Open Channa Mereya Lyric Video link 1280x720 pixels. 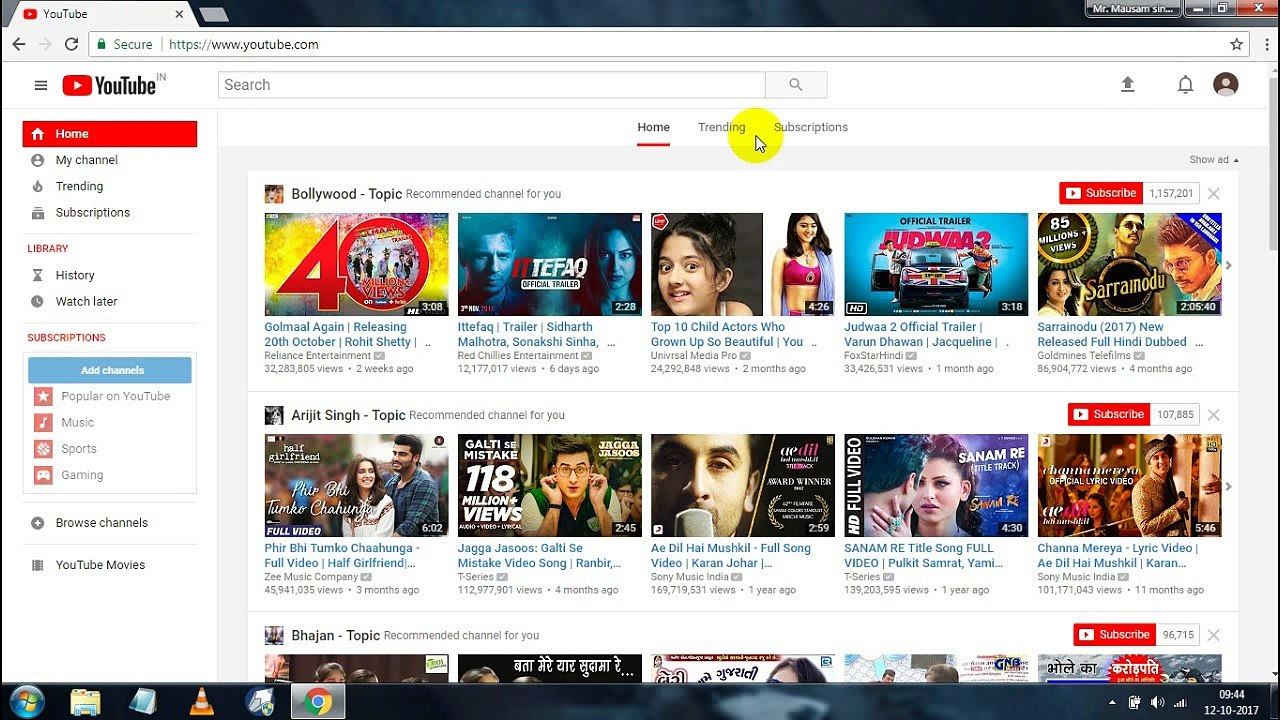click(1118, 555)
